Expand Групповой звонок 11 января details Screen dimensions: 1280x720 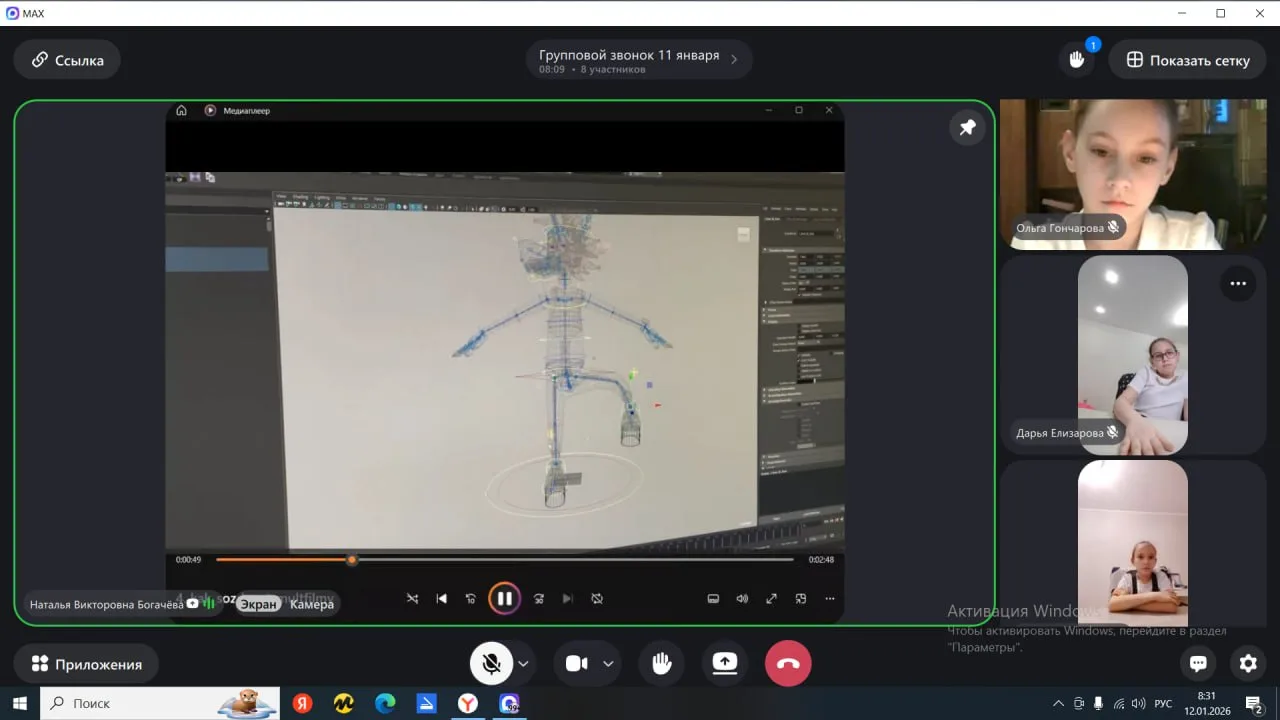638,60
